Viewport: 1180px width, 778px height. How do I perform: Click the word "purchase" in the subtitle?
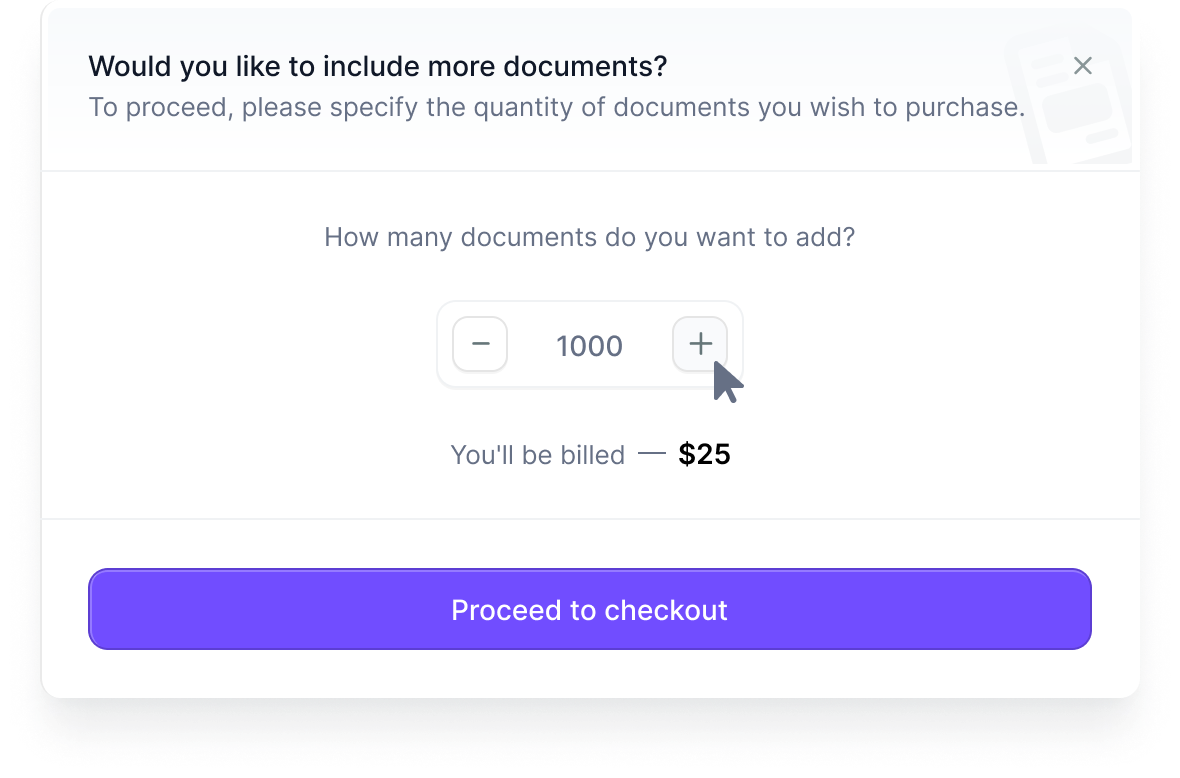pyautogui.click(x=965, y=108)
